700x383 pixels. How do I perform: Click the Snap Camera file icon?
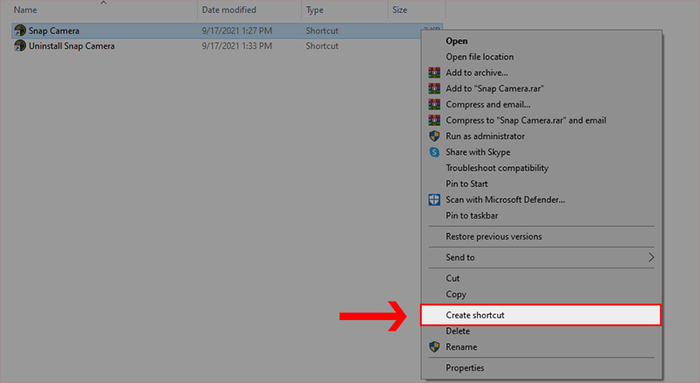tap(20, 30)
